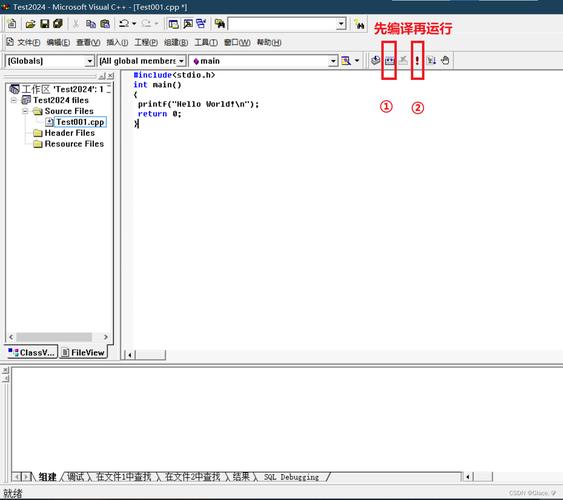Click the Save floppy disk icon
This screenshot has width=563, height=500.
click(45, 24)
